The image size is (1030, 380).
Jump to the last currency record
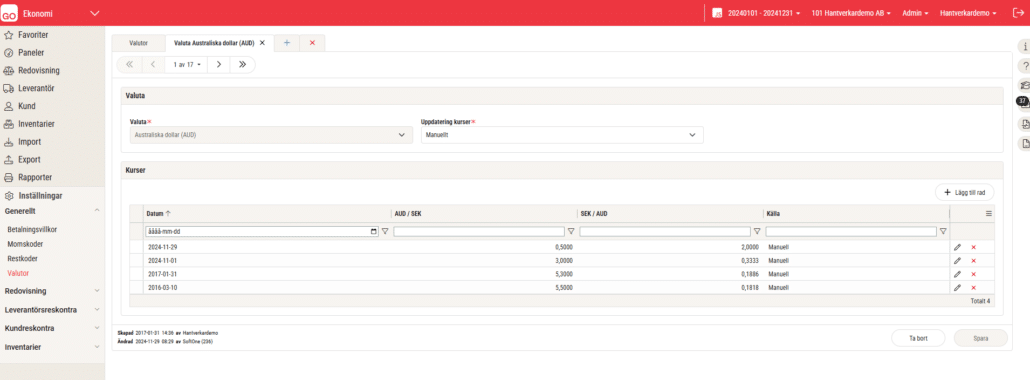point(242,64)
